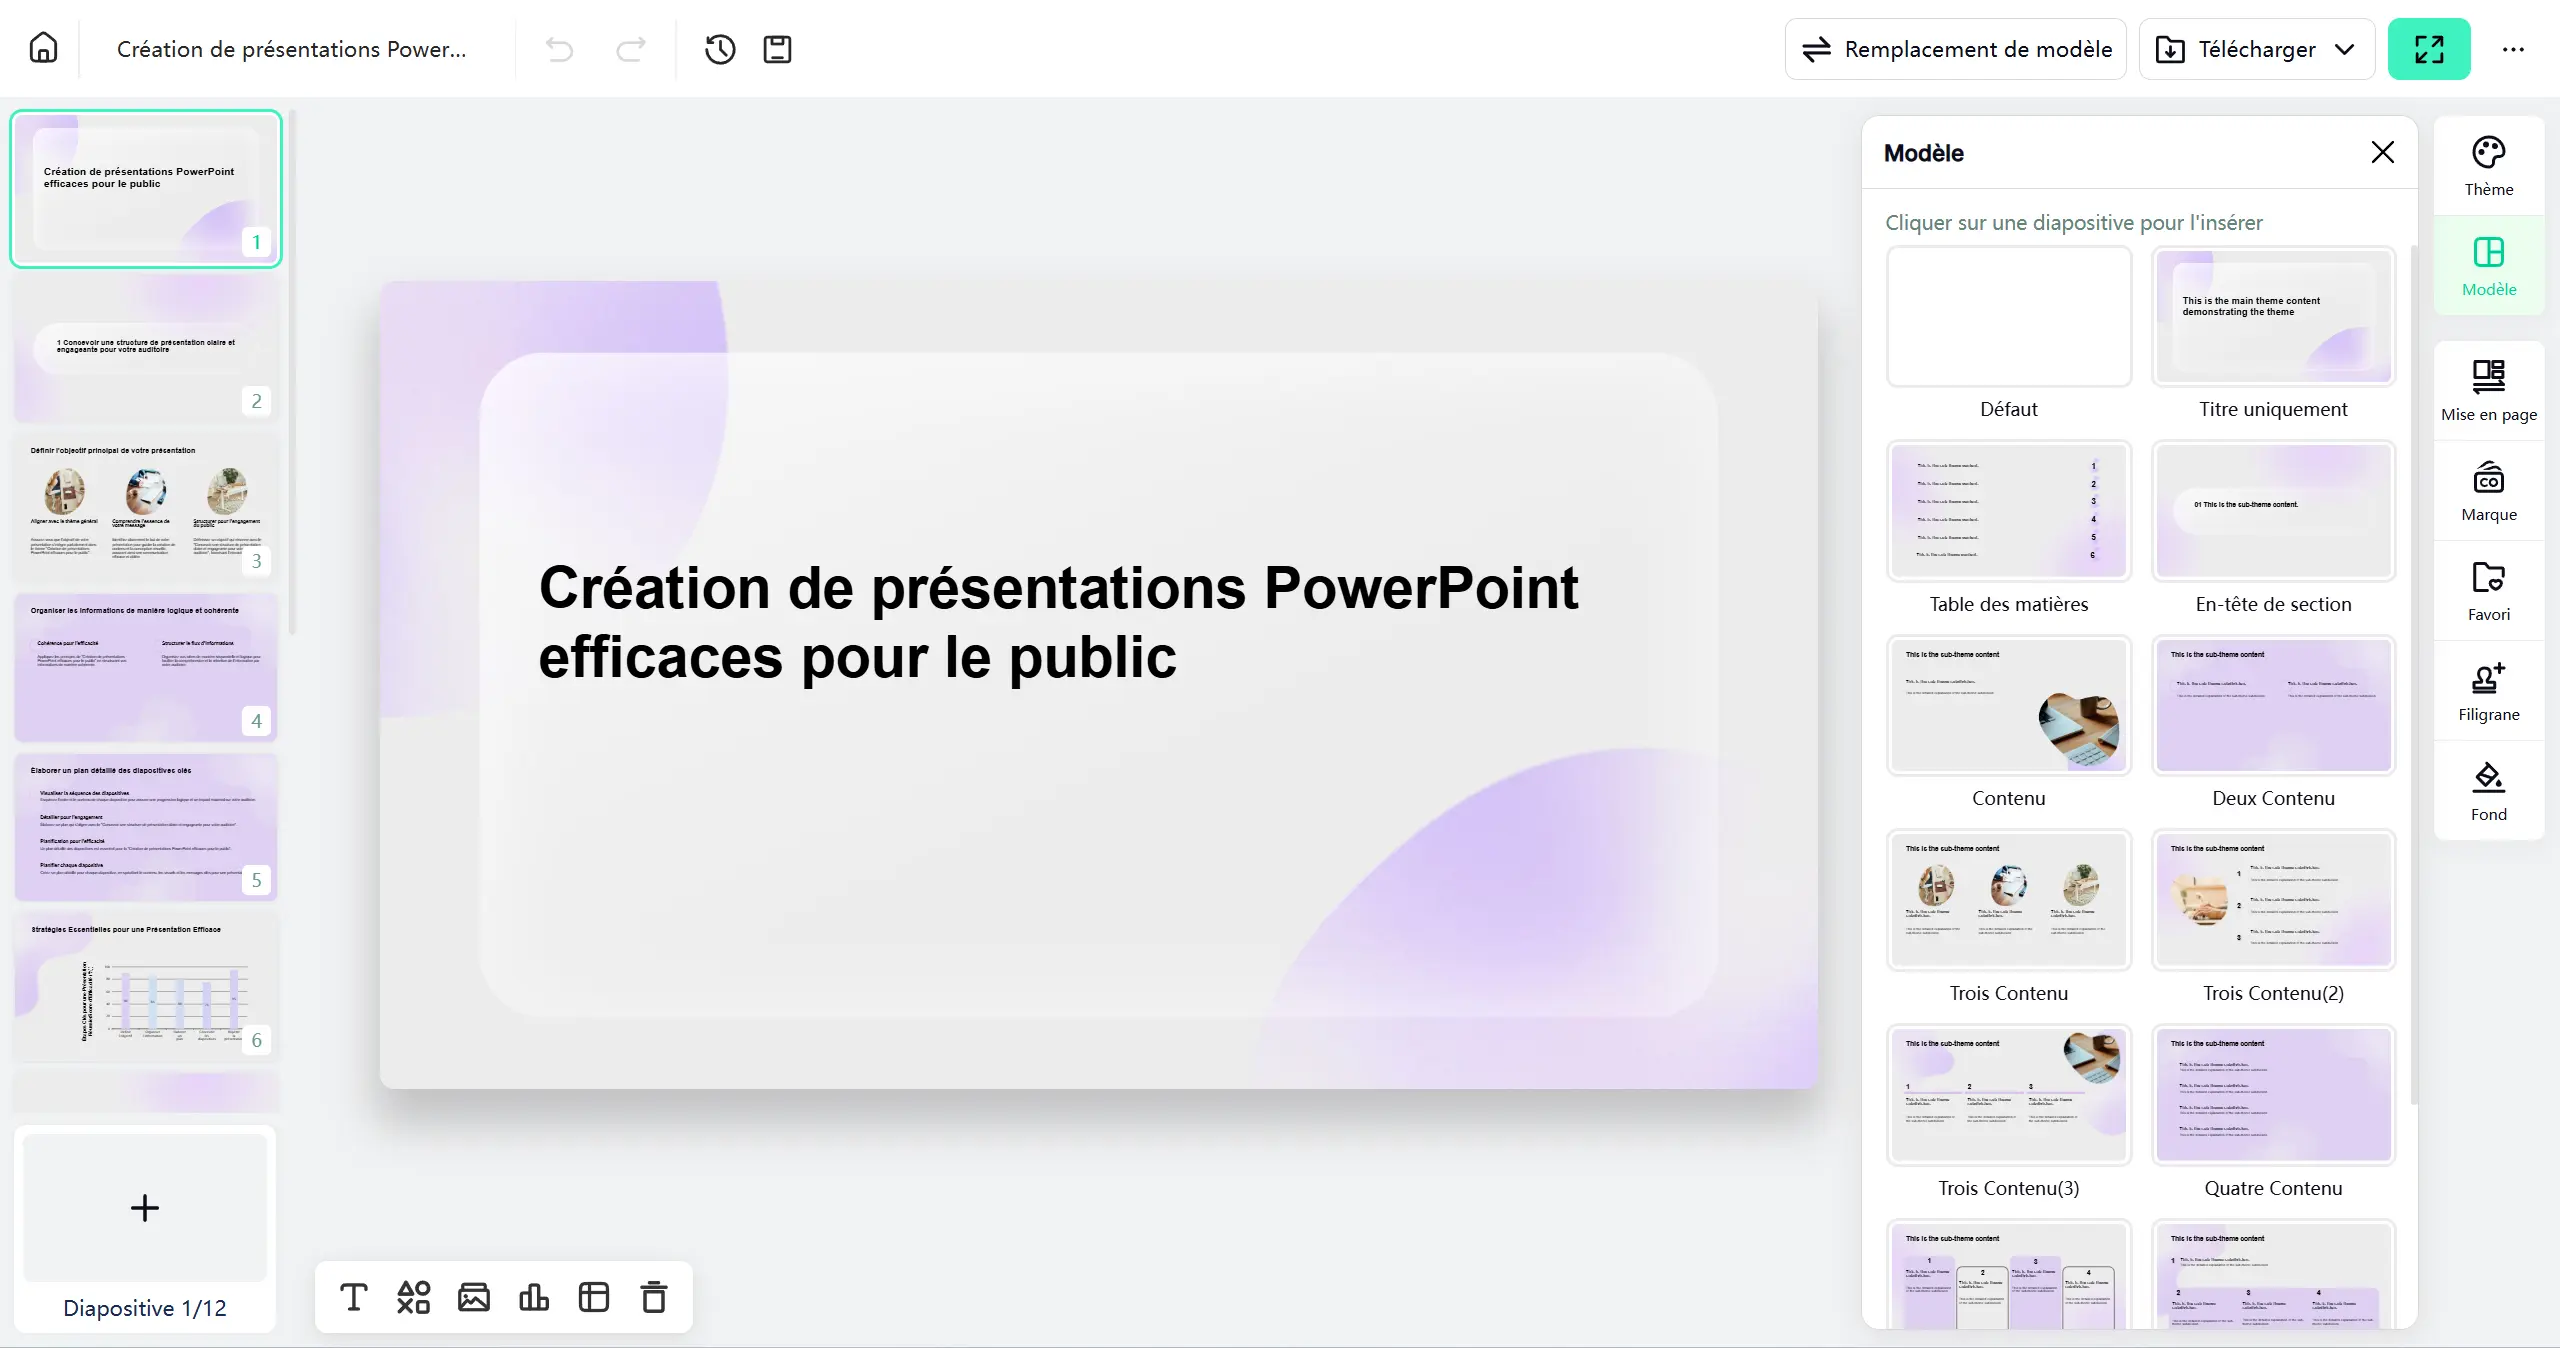Insert a text box with Text tool
Image resolution: width=2560 pixels, height=1348 pixels.
coord(353,1297)
